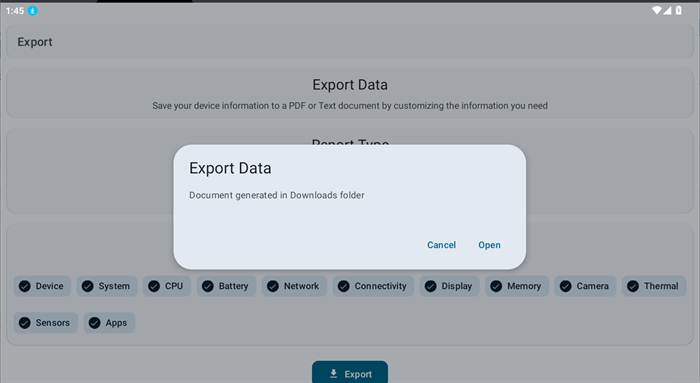
Task: Toggle the Apps chip
Action: coord(109,323)
